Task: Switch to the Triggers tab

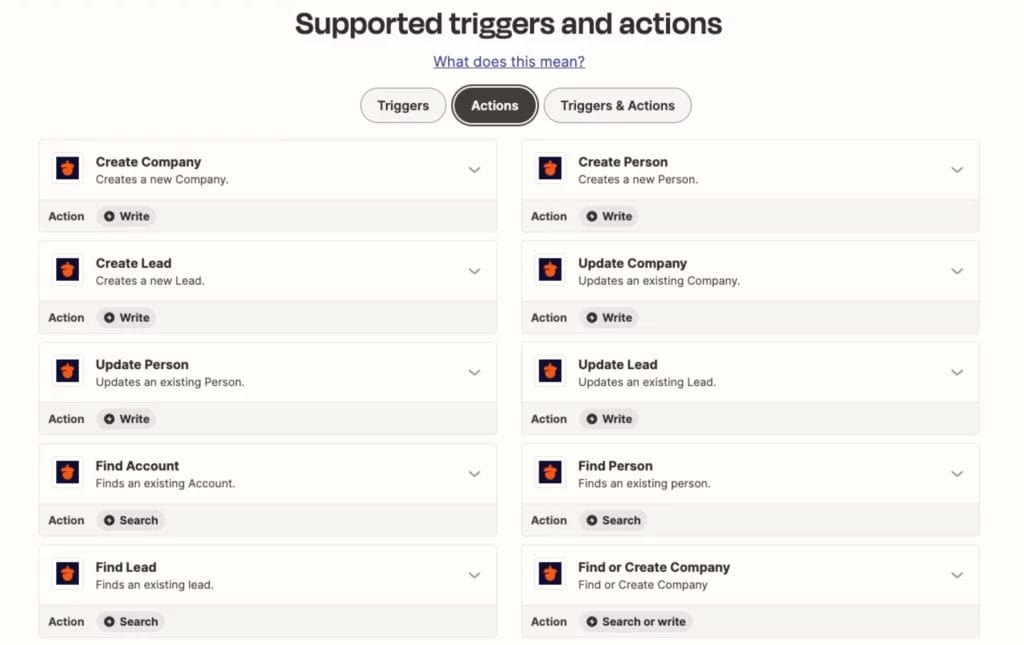Action: click(x=402, y=105)
